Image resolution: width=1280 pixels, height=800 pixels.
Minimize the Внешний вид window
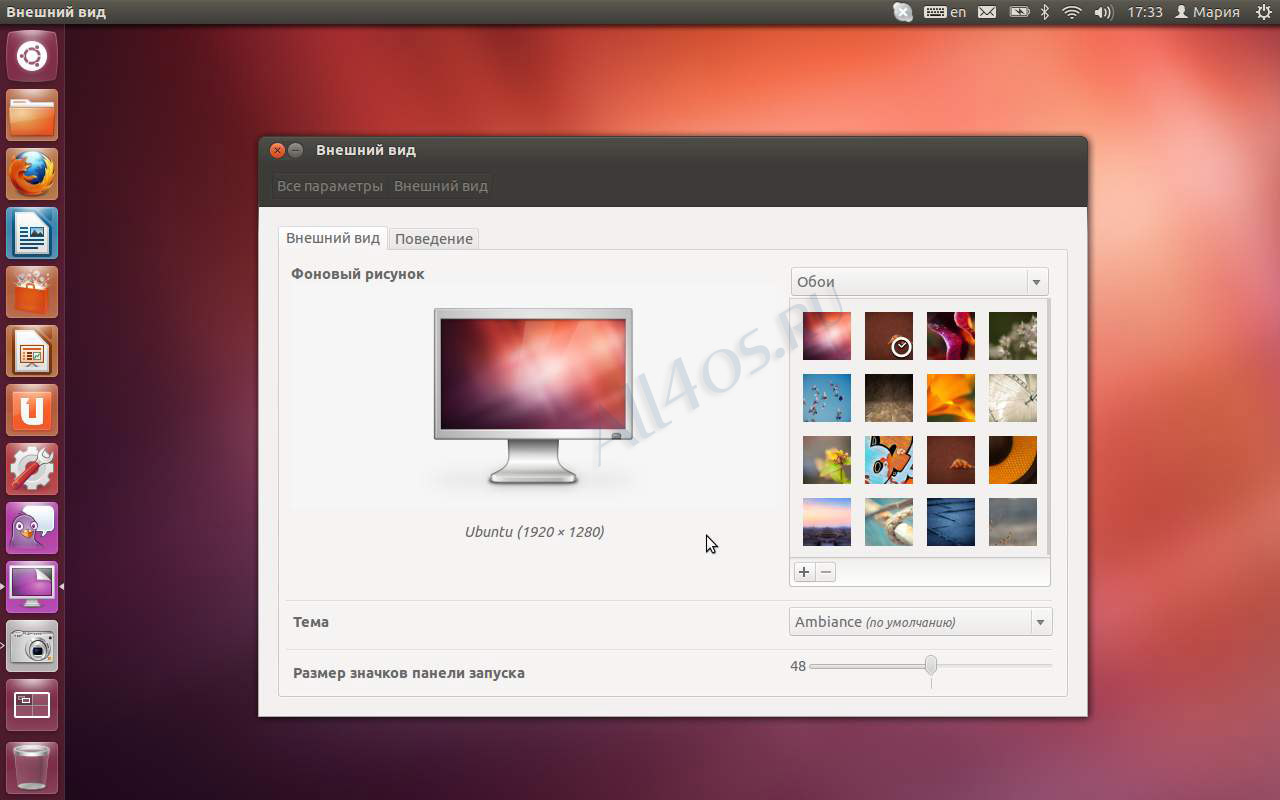(x=296, y=150)
